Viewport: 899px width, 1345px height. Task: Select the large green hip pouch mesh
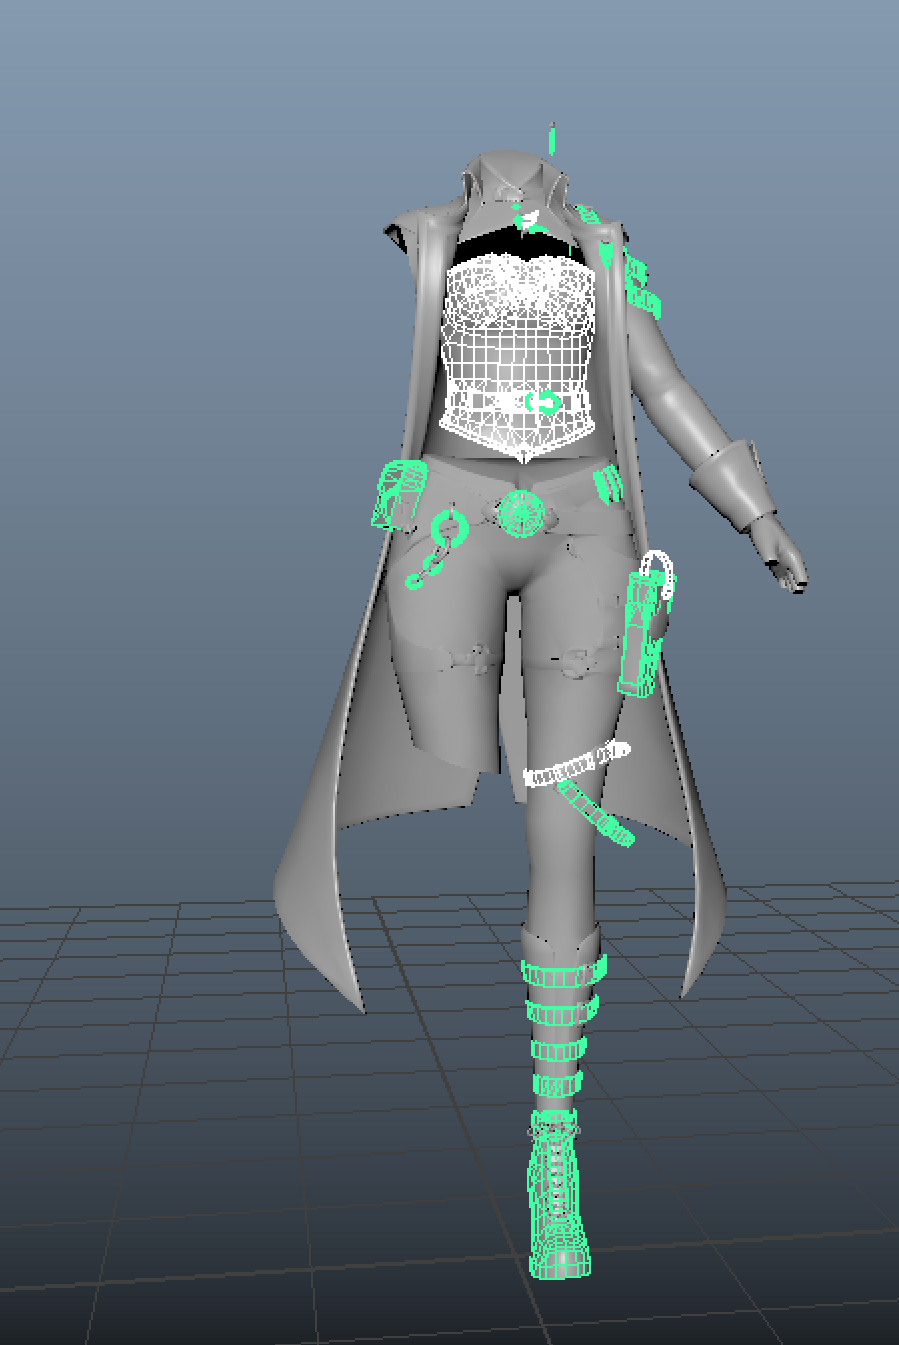pos(399,494)
